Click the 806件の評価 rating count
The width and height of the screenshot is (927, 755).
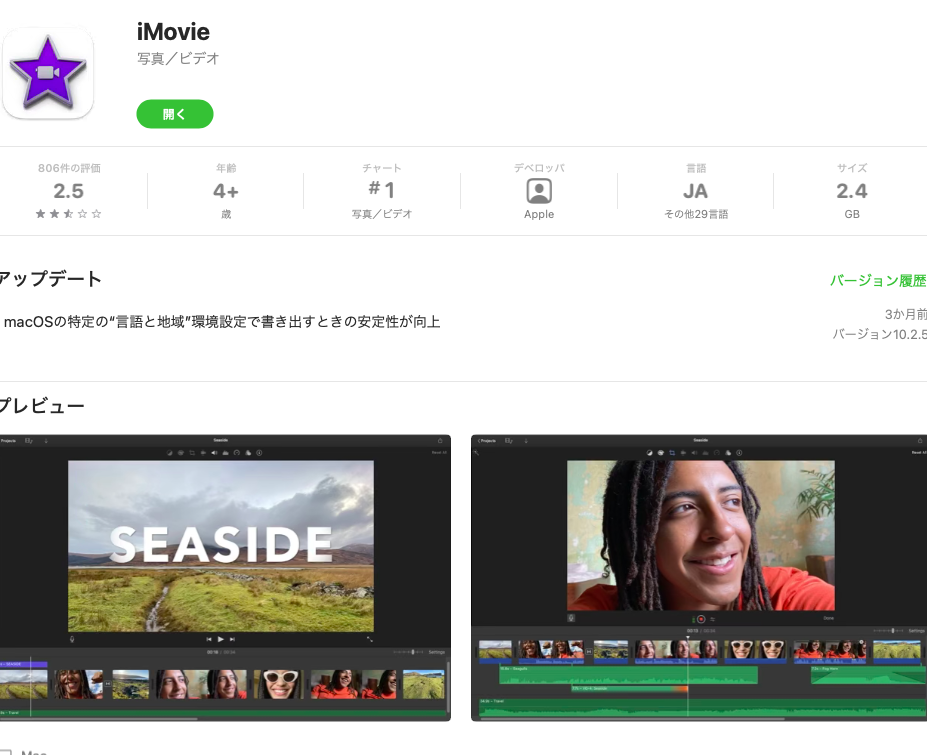point(69,169)
